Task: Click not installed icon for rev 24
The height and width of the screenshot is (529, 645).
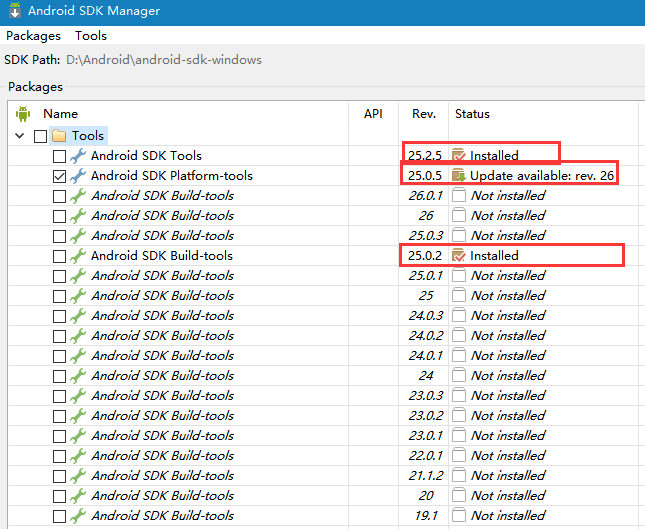Action: click(459, 376)
